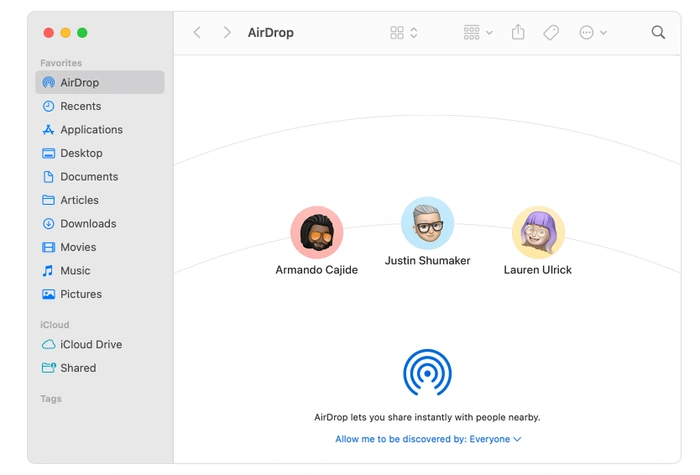Select Applications in the sidebar
This screenshot has width=700, height=475.
(x=91, y=130)
